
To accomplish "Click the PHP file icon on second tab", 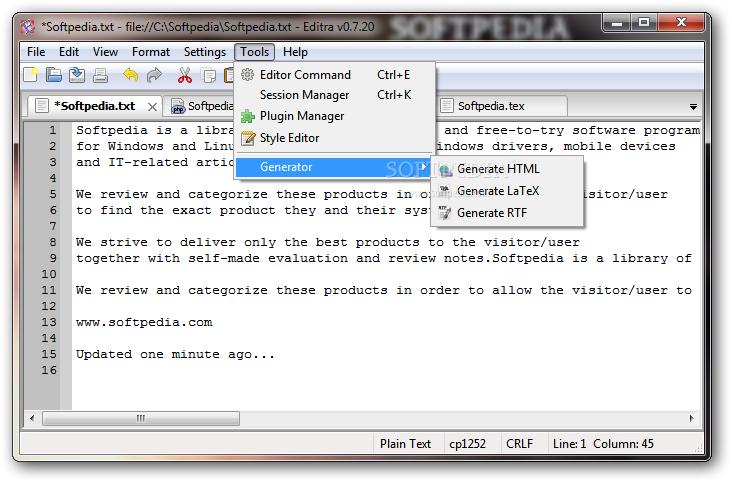I will point(178,106).
